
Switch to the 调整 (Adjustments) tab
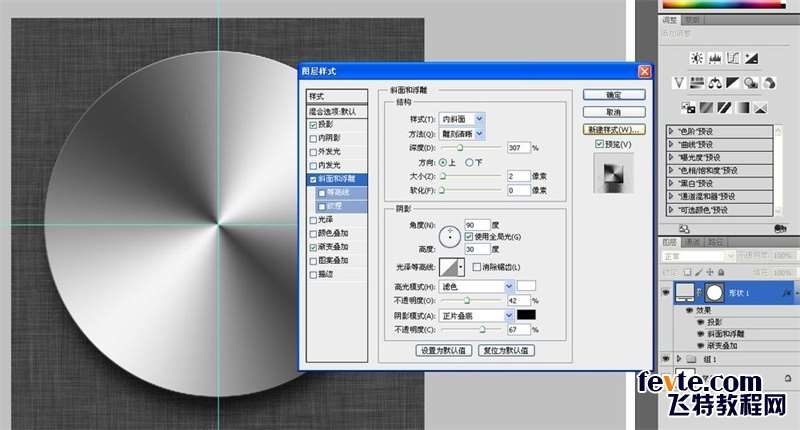pyautogui.click(x=670, y=20)
